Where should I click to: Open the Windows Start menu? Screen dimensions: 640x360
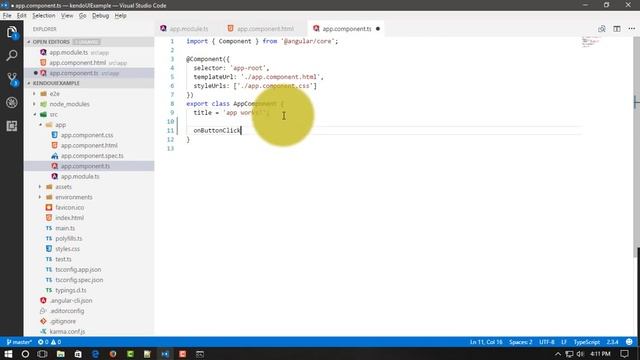(x=8, y=354)
